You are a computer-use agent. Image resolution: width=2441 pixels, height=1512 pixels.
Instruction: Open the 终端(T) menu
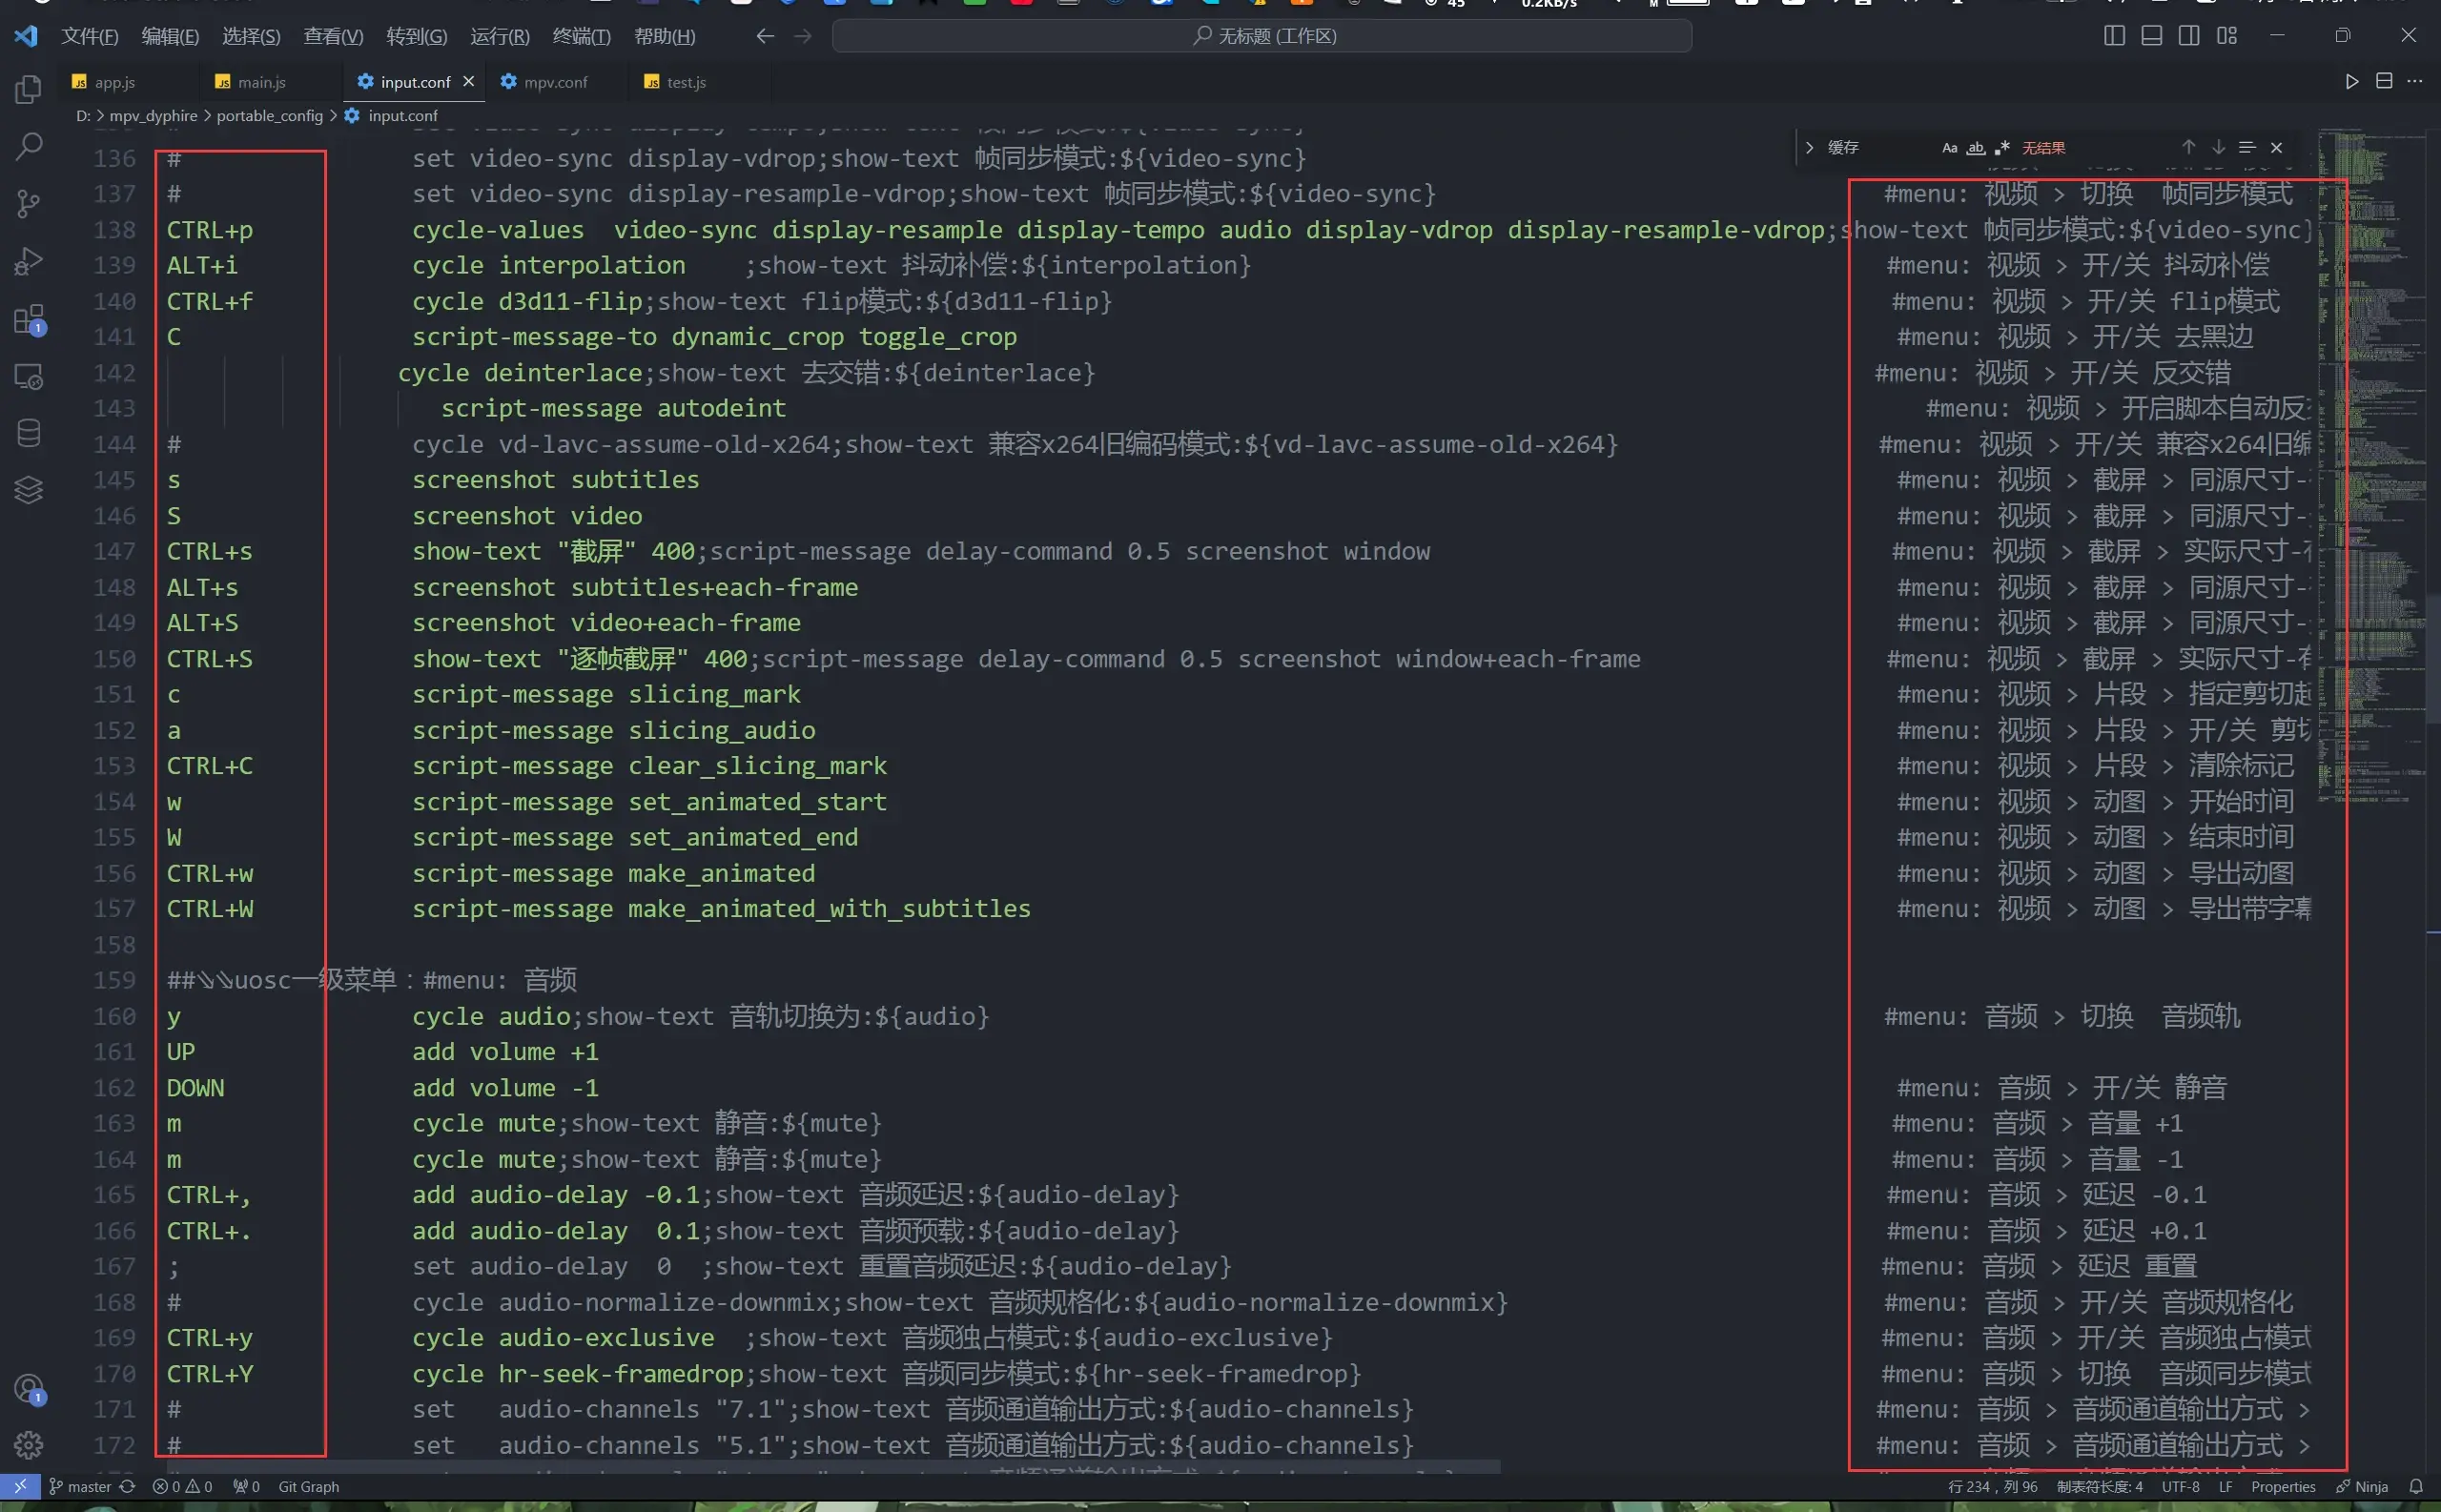581,37
